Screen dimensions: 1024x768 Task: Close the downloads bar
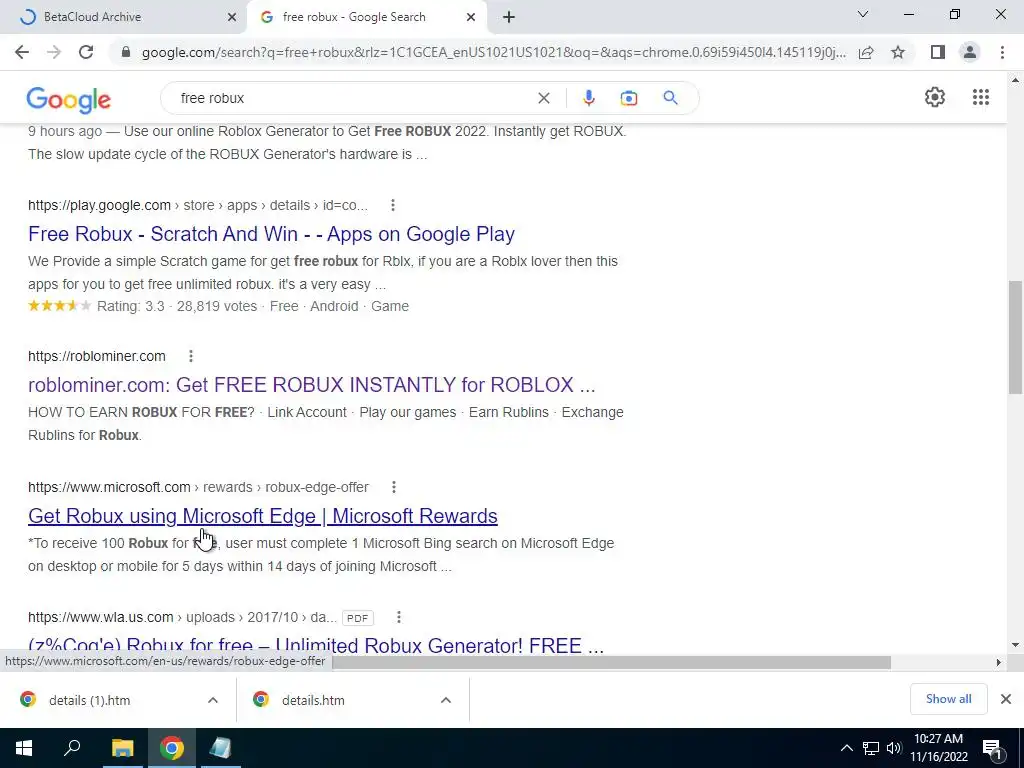1006,699
